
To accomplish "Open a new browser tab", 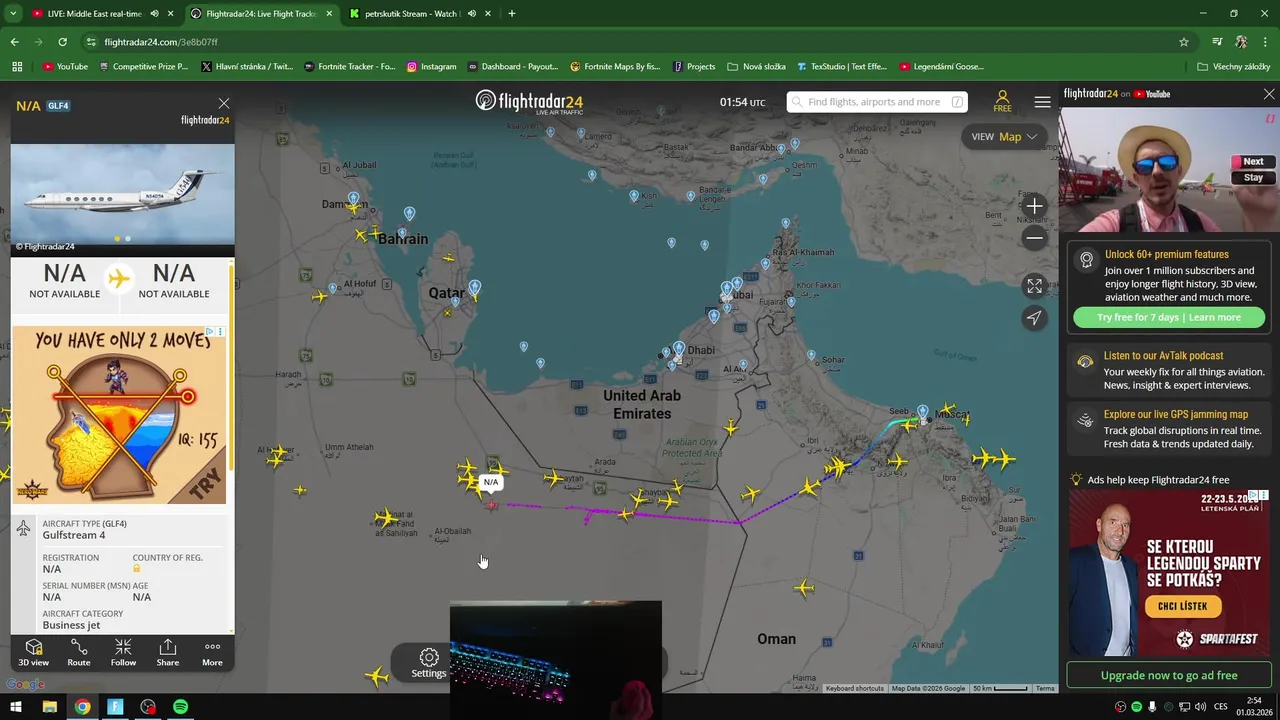I will coord(512,14).
